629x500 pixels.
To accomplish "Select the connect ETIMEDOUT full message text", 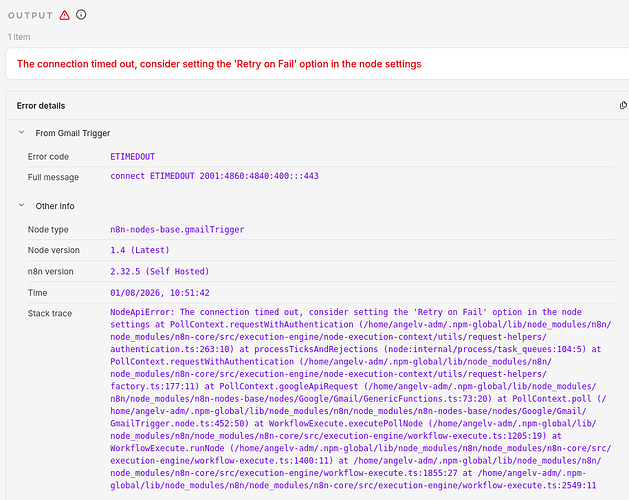I will click(214, 176).
